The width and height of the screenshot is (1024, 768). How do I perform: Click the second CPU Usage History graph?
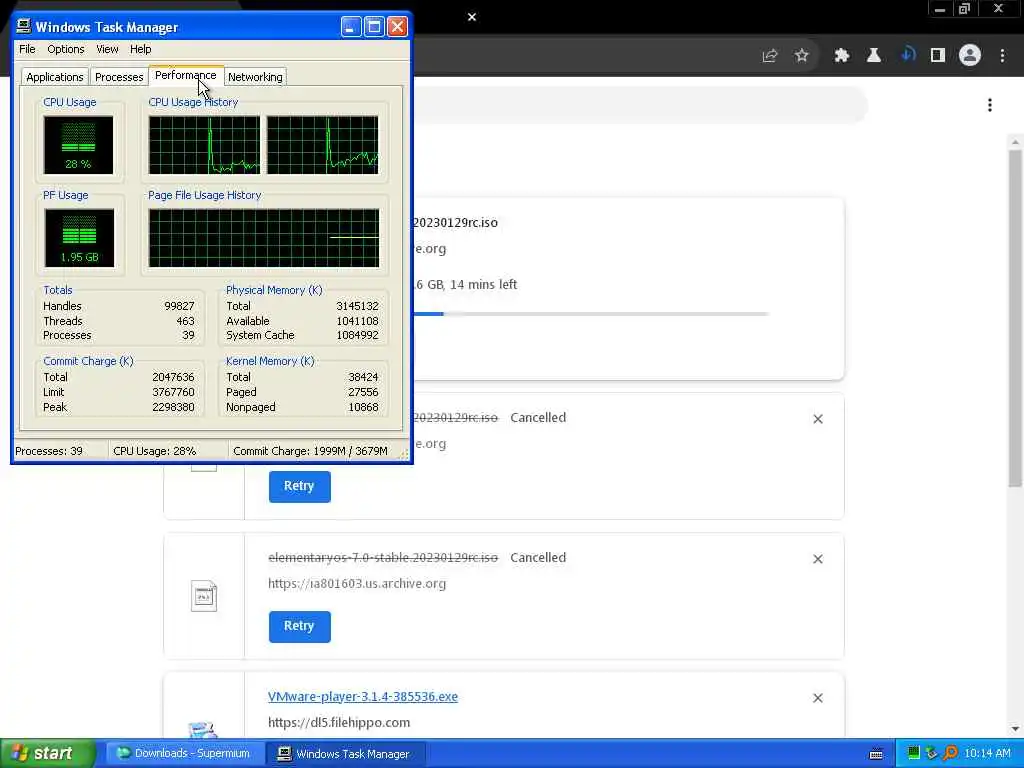323,145
